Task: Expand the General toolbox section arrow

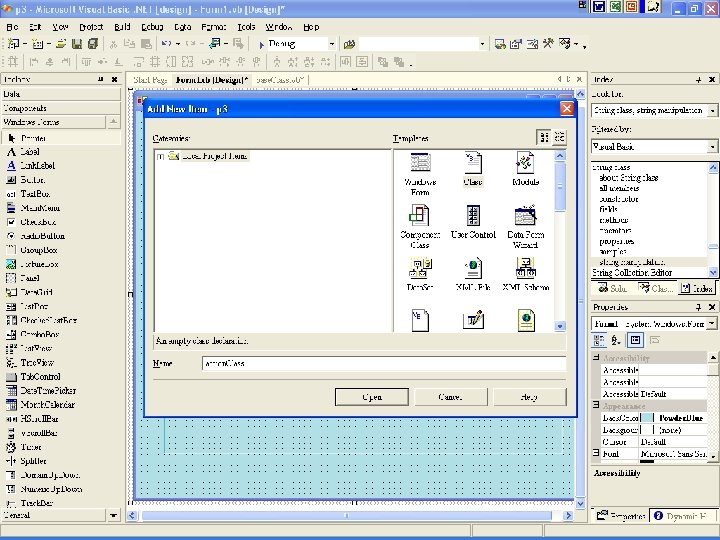Action: point(113,516)
